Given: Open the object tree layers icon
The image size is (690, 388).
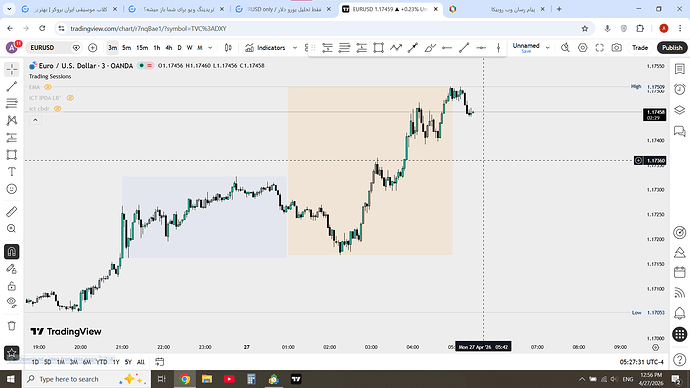Looking at the screenshot, I should pos(680,110).
